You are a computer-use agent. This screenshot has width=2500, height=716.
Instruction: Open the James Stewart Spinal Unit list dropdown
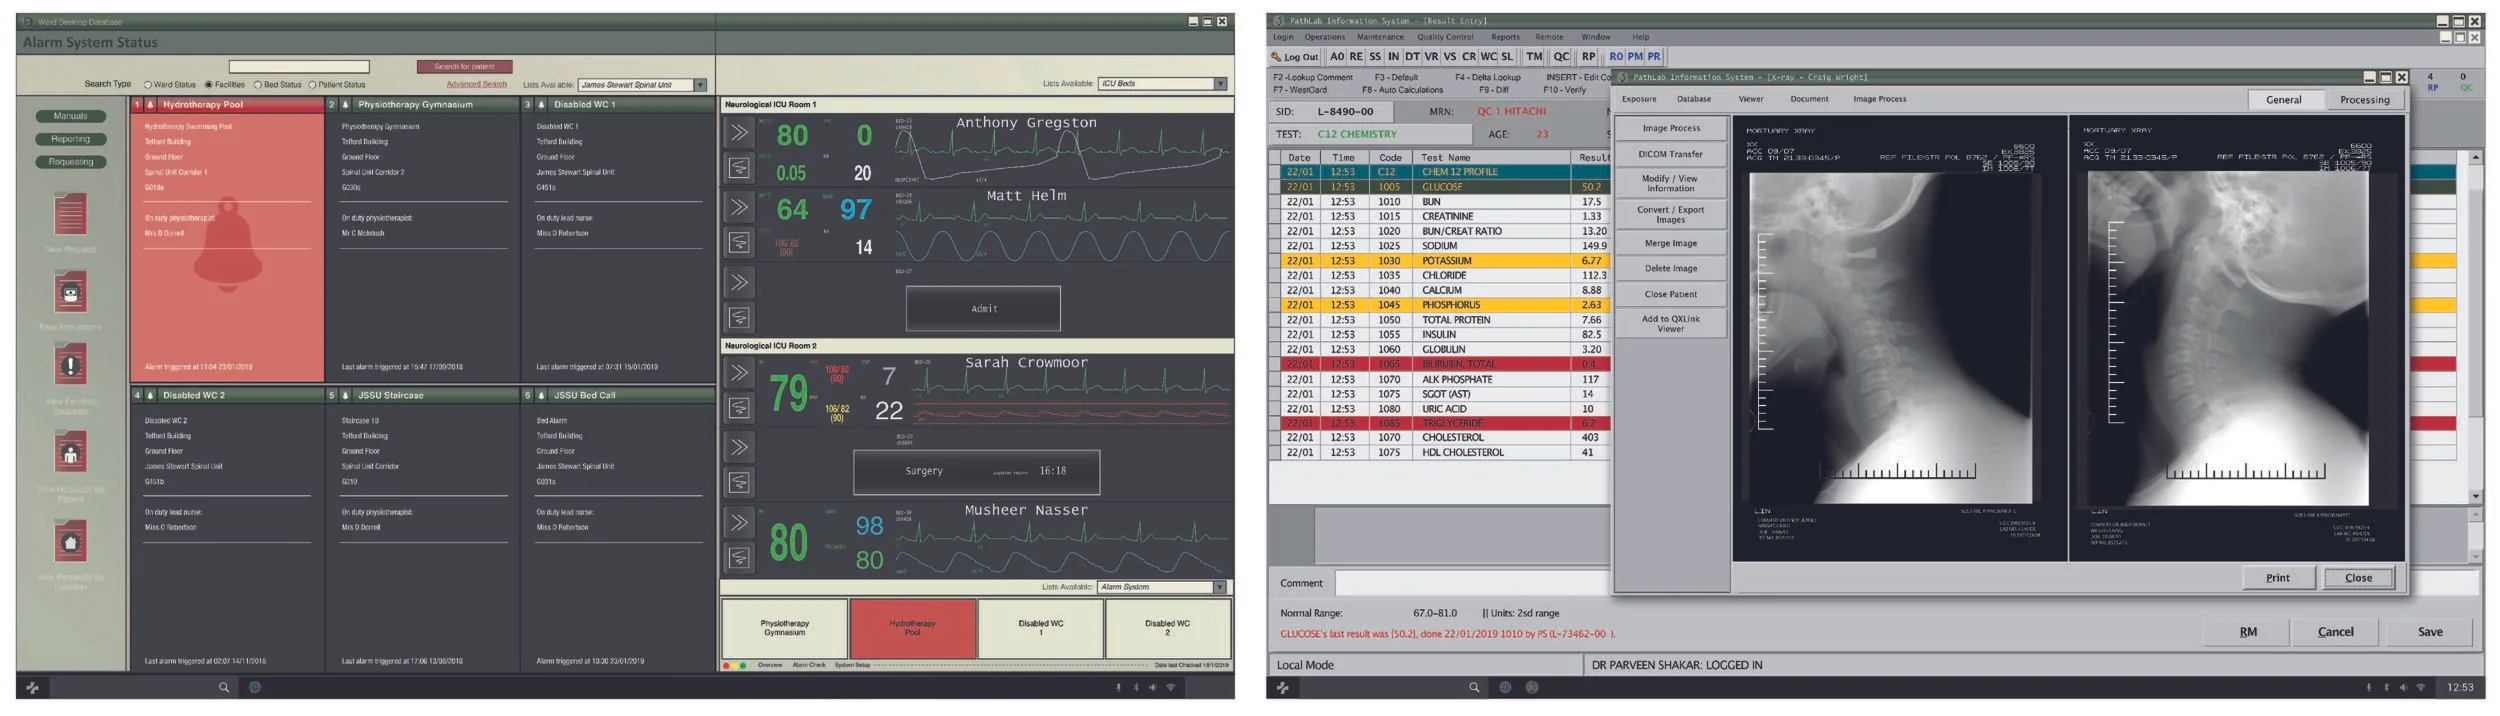700,85
